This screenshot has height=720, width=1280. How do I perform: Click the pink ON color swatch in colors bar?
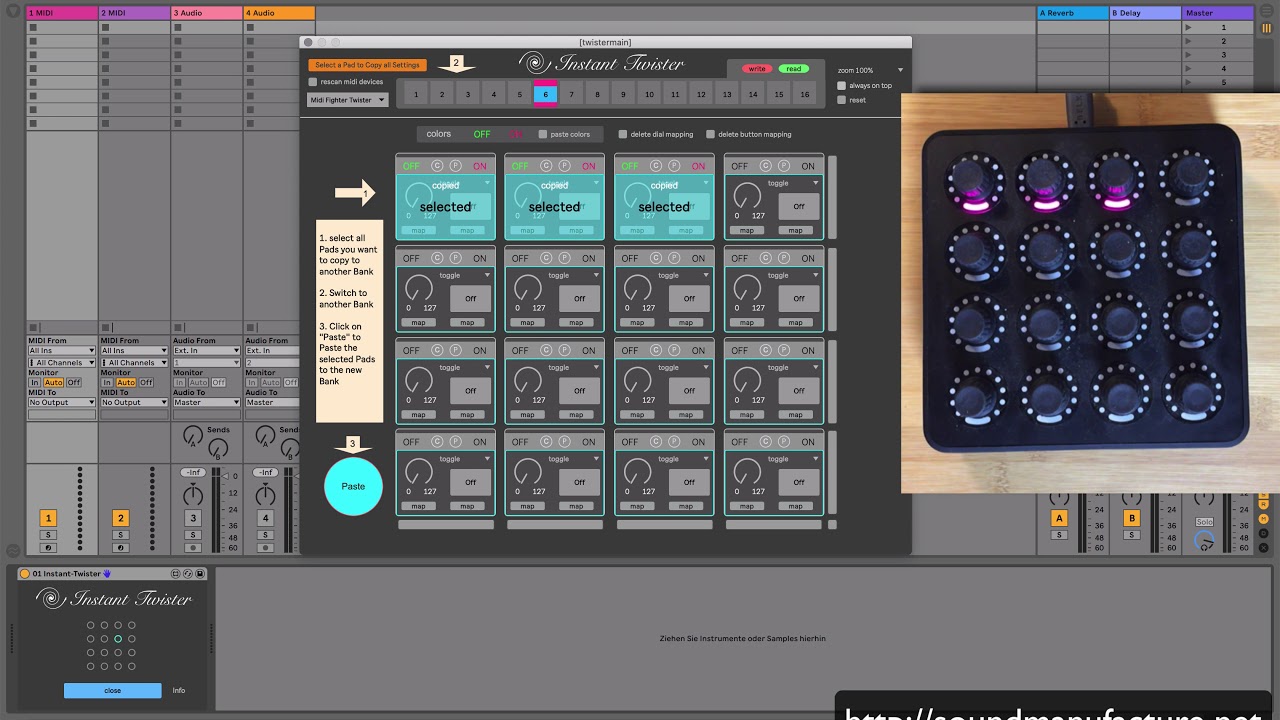tap(516, 134)
